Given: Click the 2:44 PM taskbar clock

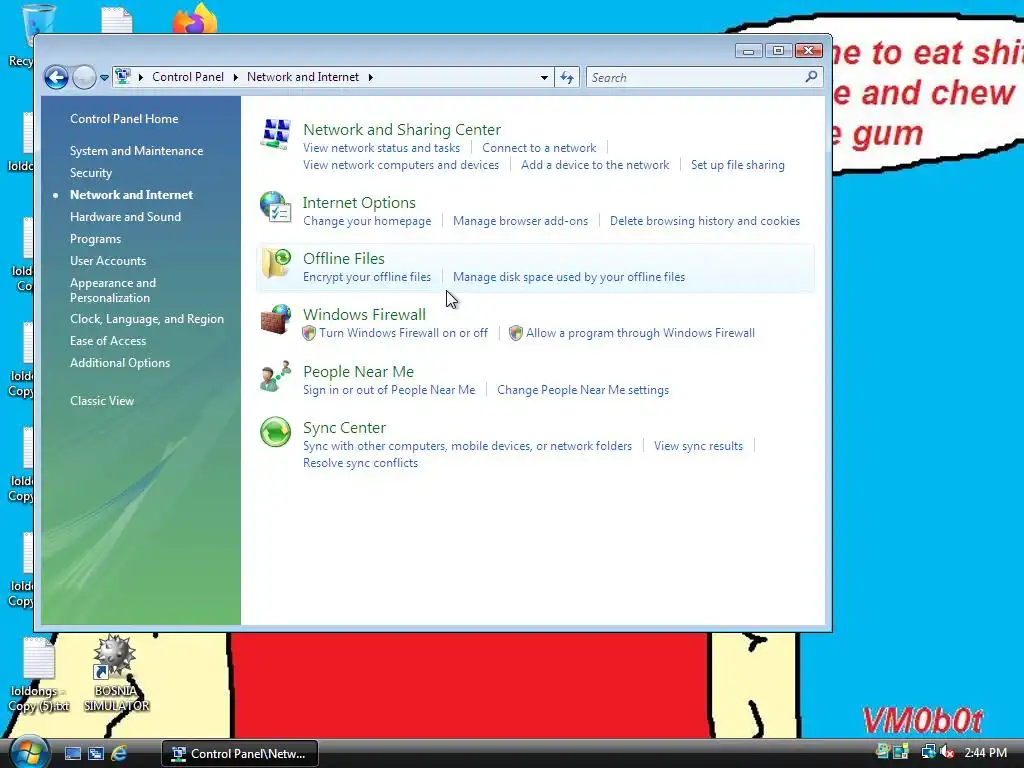Looking at the screenshot, I should coord(985,753).
